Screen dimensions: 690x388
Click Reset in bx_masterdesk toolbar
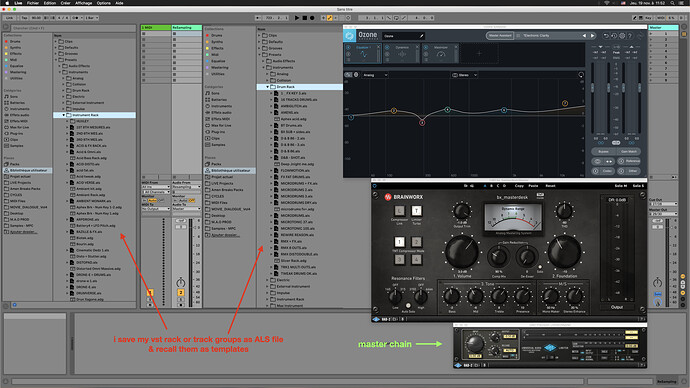550,186
